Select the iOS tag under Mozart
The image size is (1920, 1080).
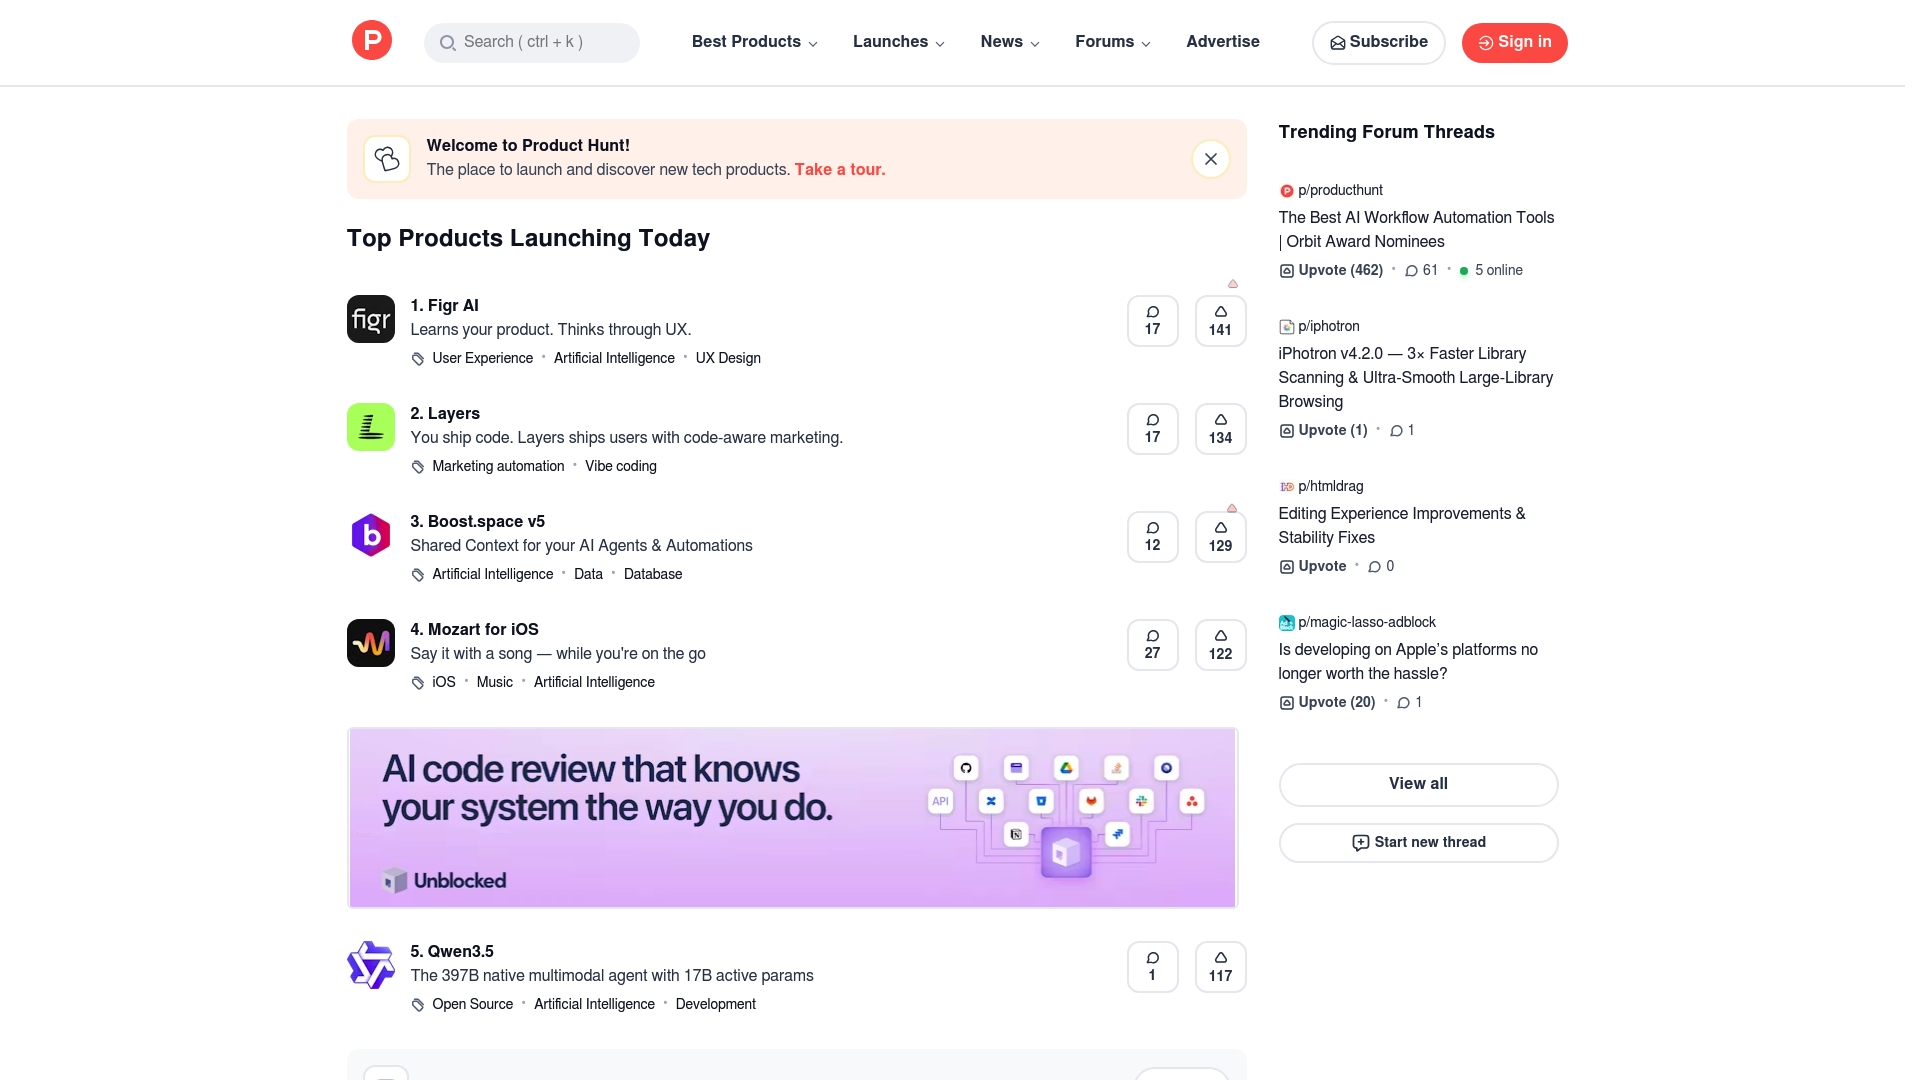point(444,682)
